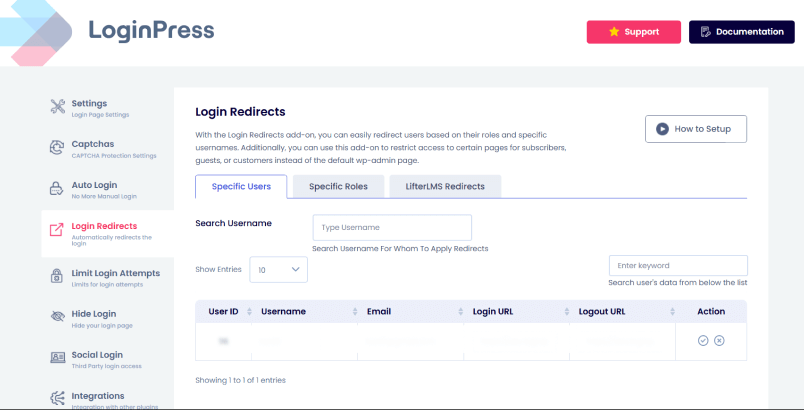Click the Captchas sidebar icon
The image size is (804, 410).
click(56, 148)
